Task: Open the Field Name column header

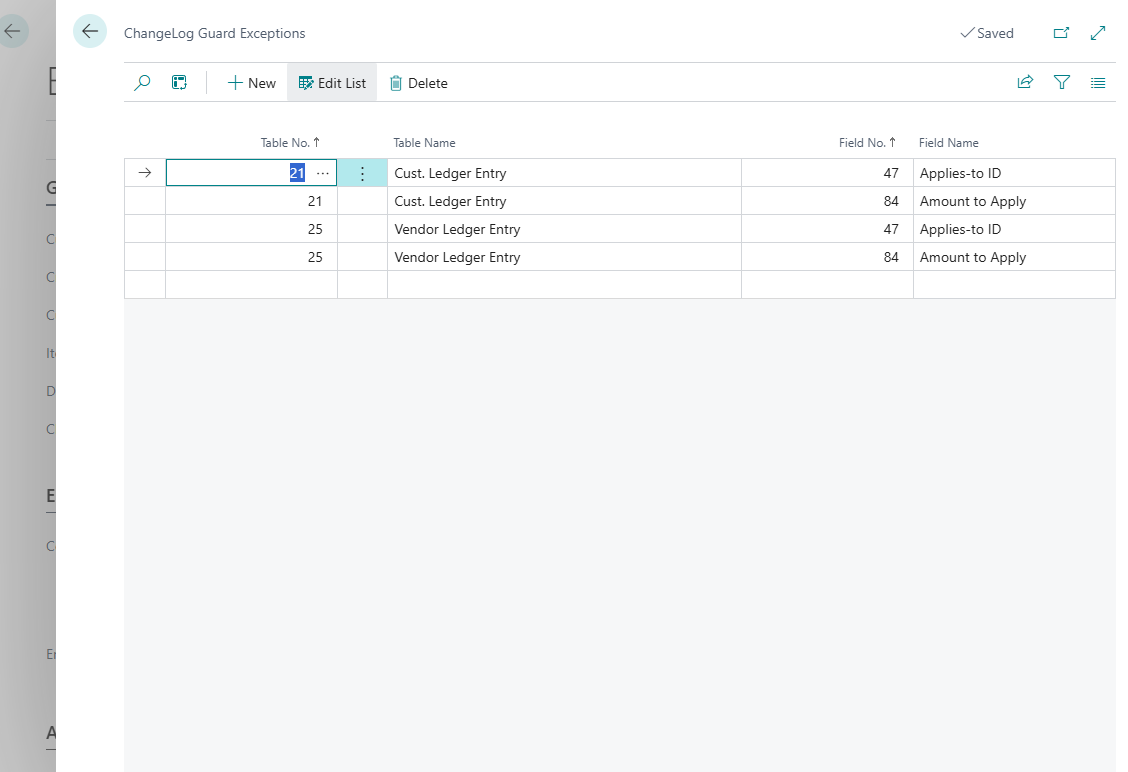Action: 949,142
